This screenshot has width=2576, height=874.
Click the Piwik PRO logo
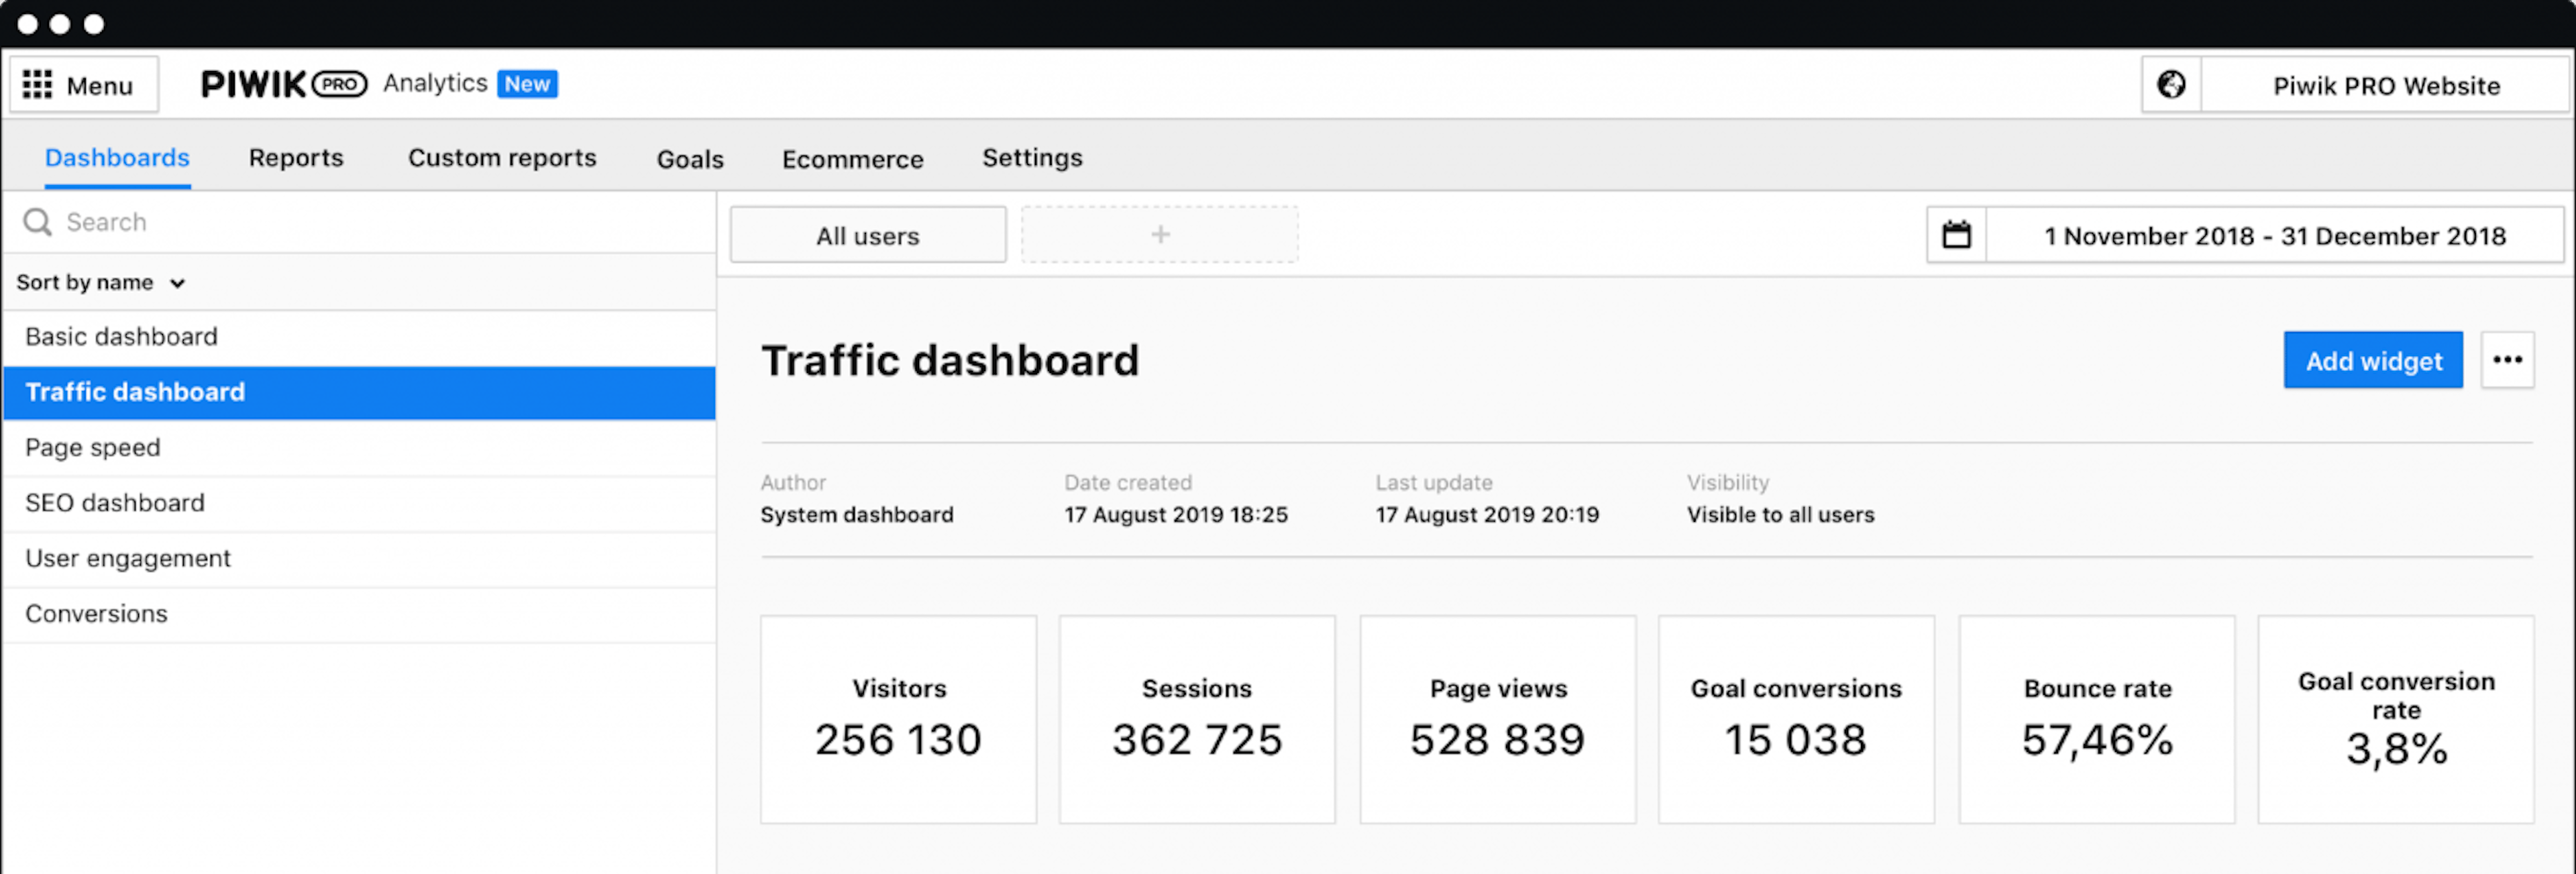coord(283,84)
